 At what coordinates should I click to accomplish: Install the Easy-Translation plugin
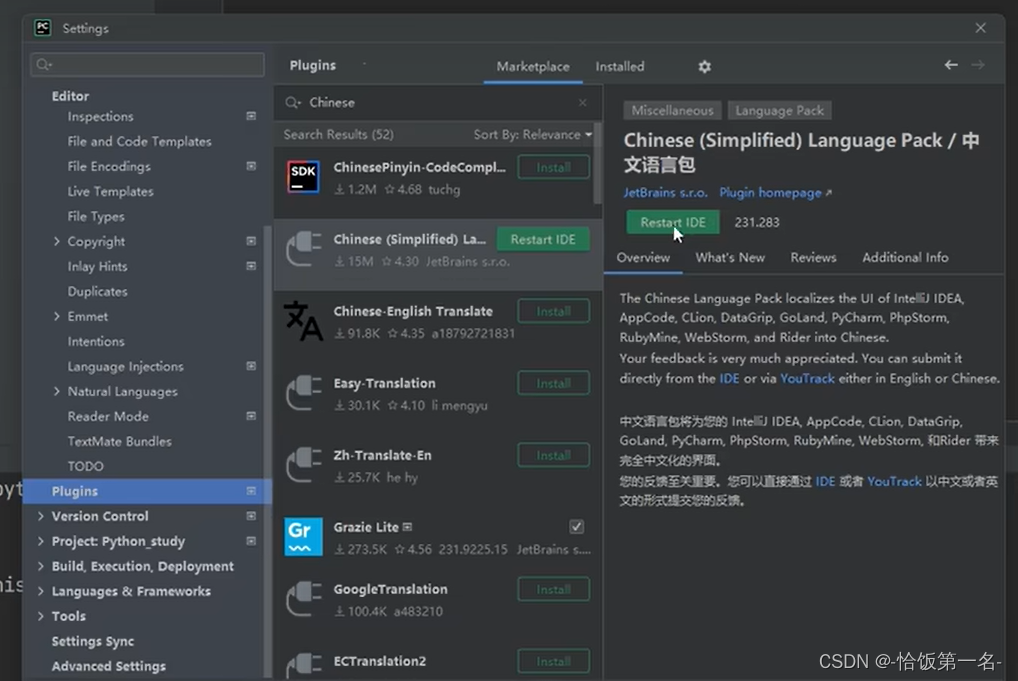coord(554,384)
